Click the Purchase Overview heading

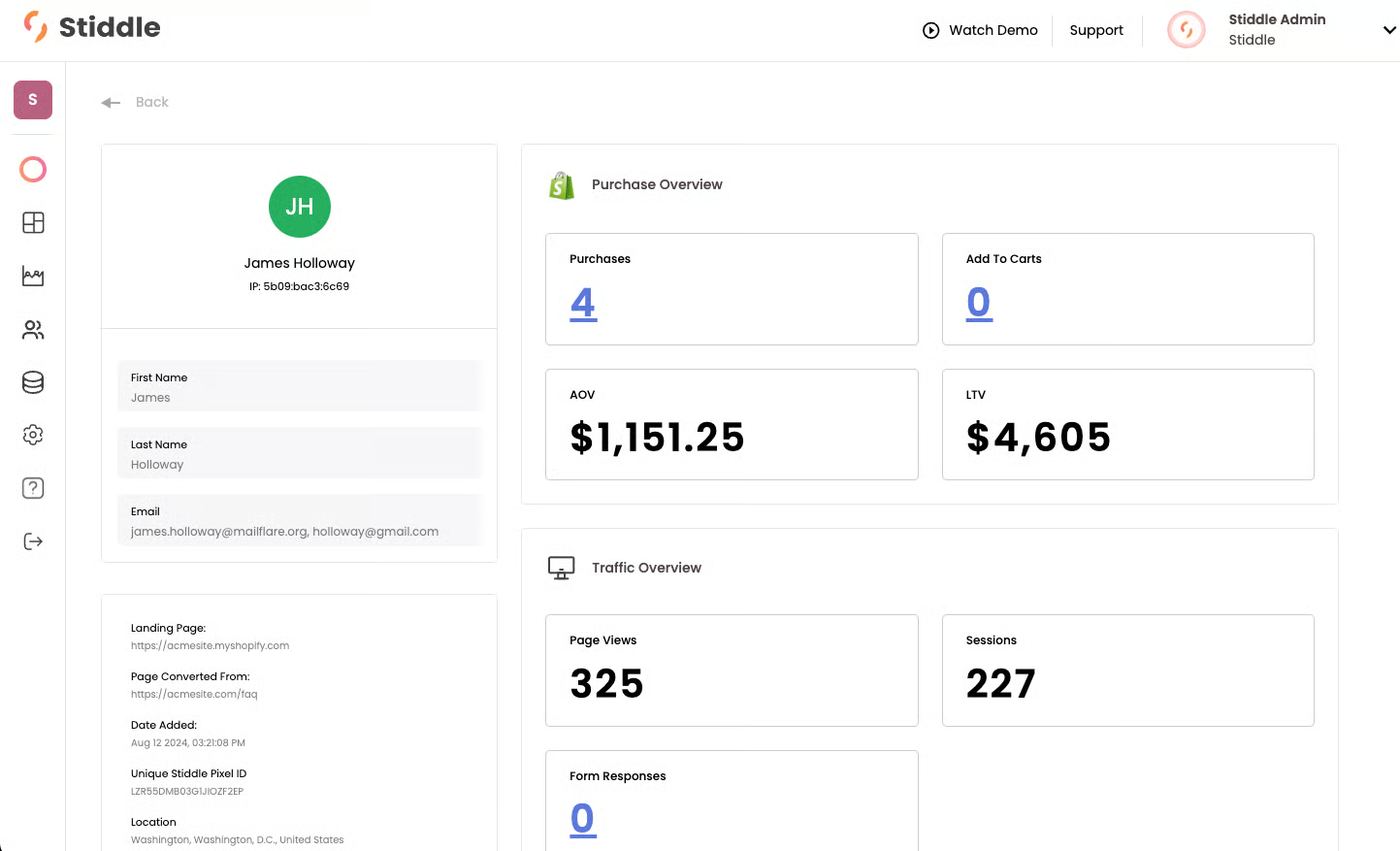click(x=657, y=184)
